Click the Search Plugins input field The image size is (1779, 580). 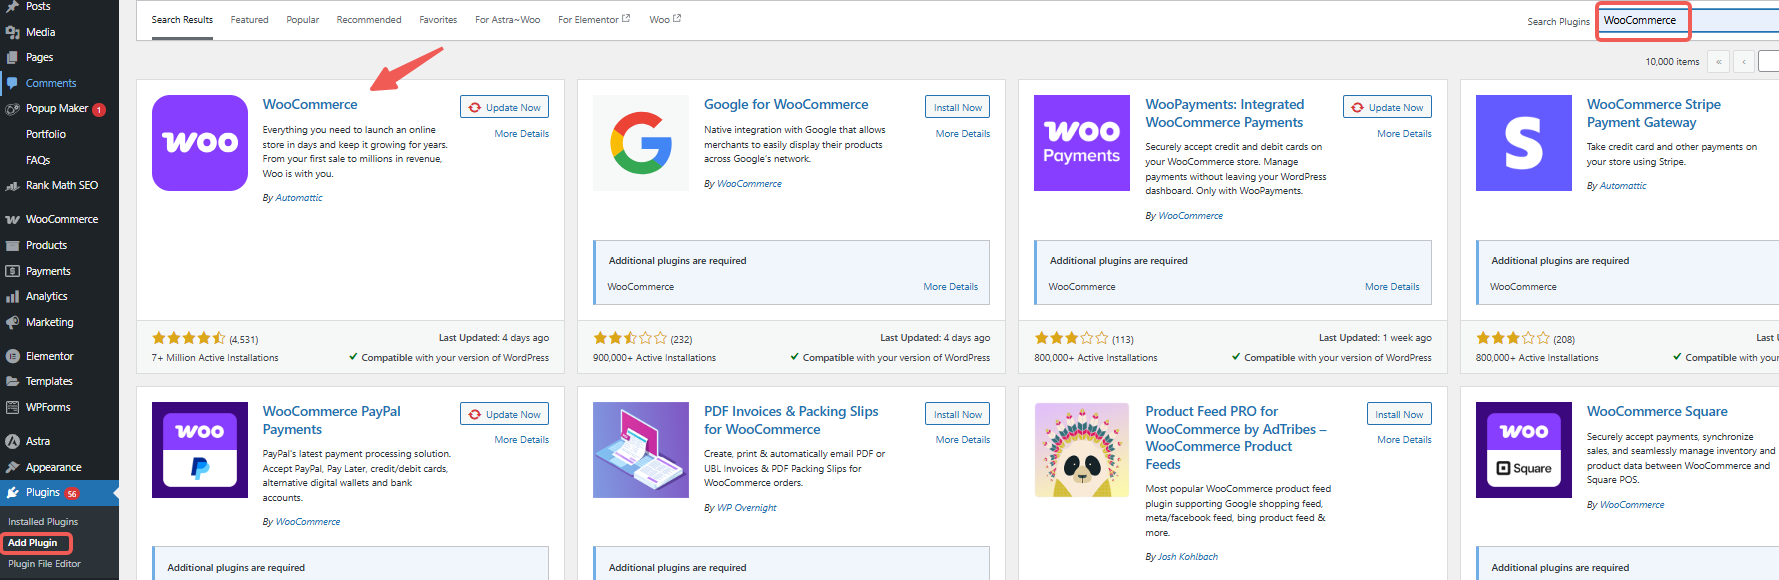1690,20
